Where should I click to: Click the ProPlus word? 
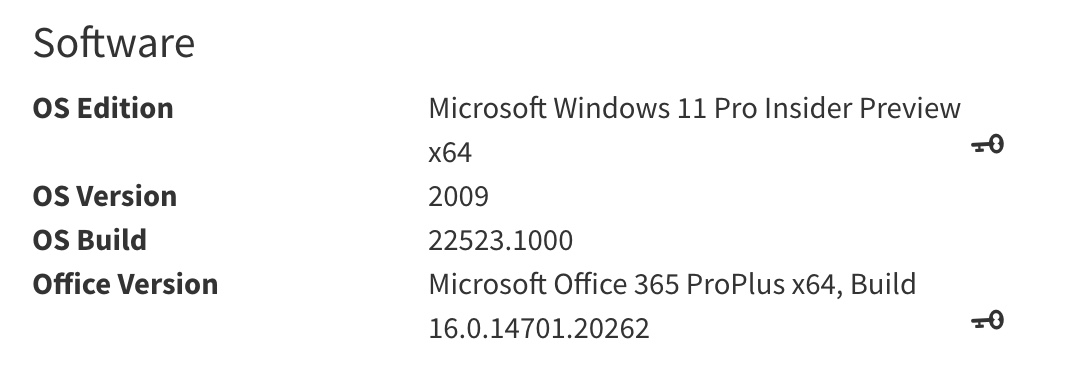[x=736, y=283]
